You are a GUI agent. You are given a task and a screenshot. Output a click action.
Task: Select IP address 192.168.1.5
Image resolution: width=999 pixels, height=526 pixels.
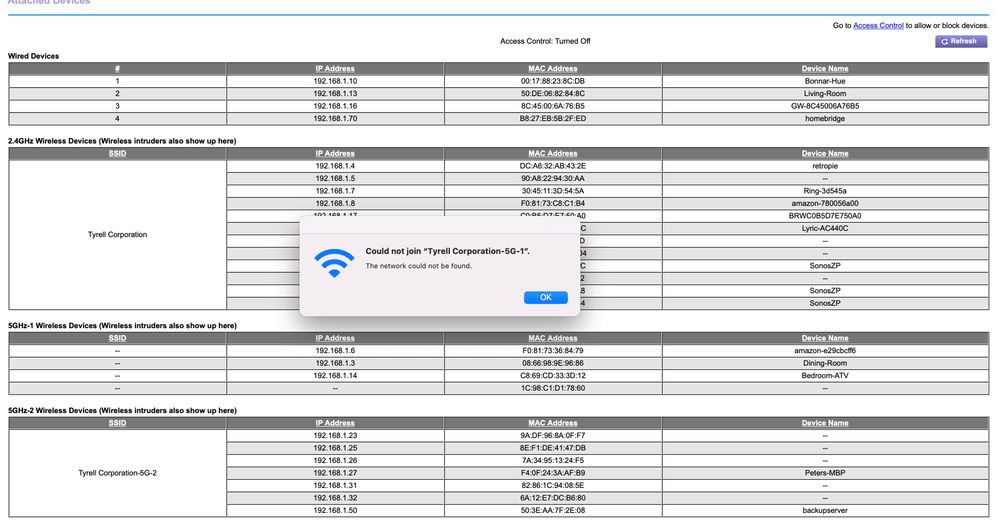tap(334, 178)
